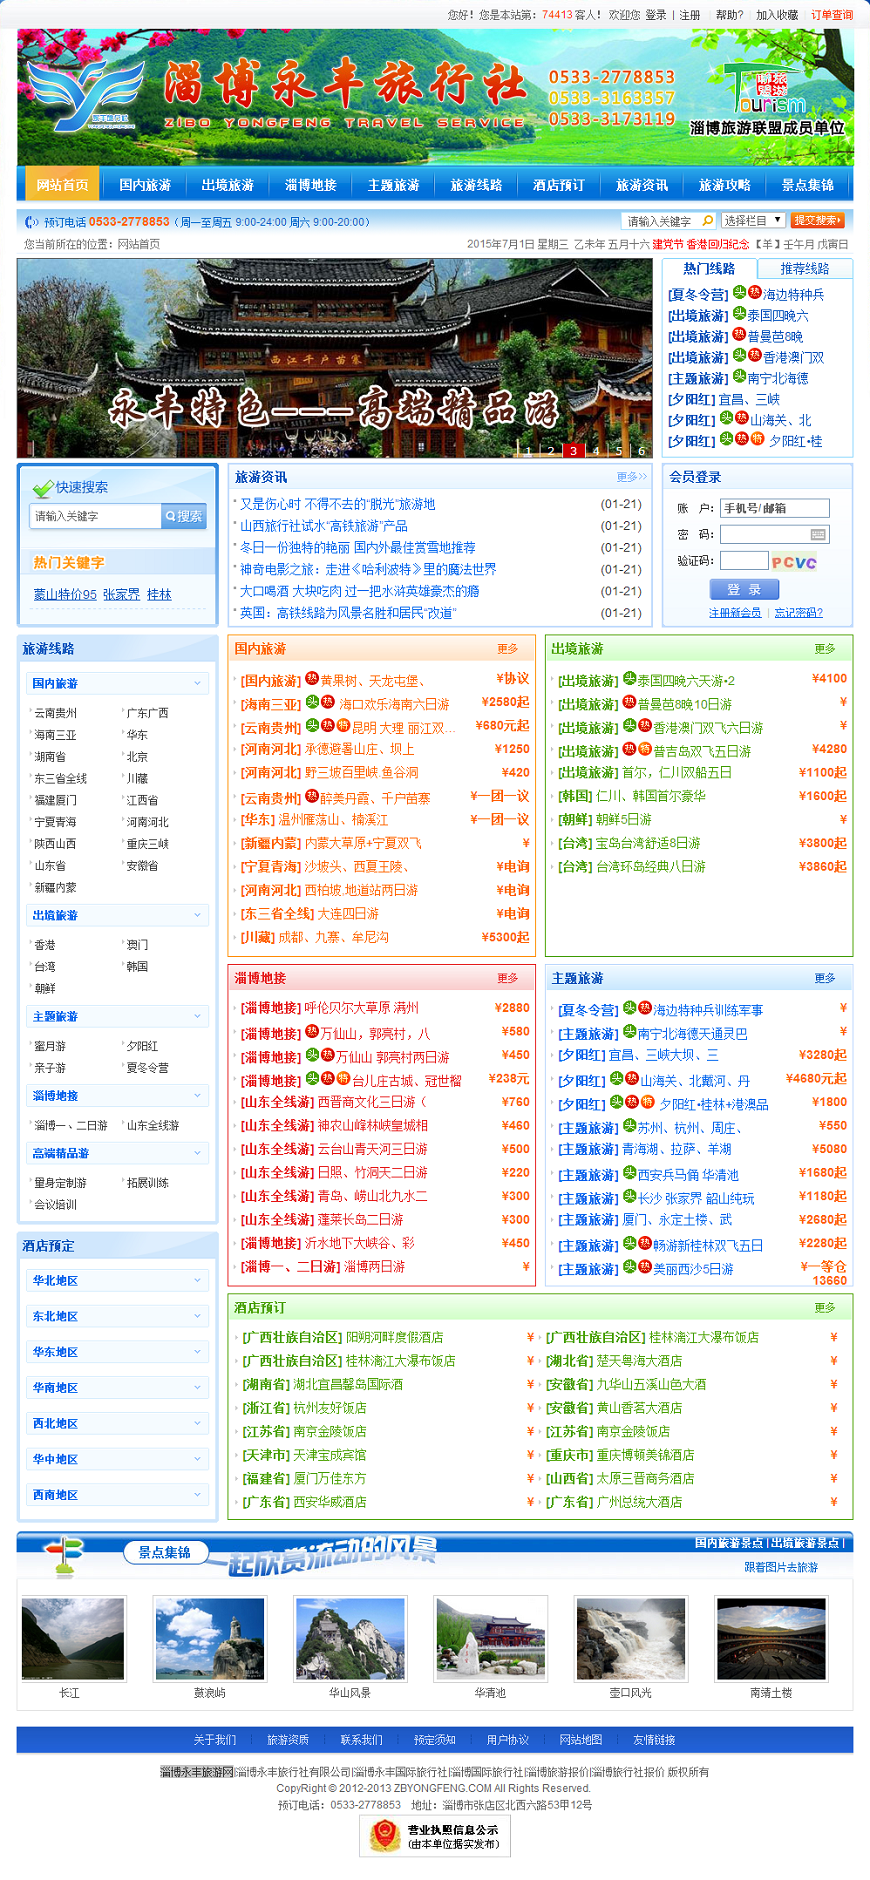
Task: Click the 忘记密码? link
Action: (799, 613)
